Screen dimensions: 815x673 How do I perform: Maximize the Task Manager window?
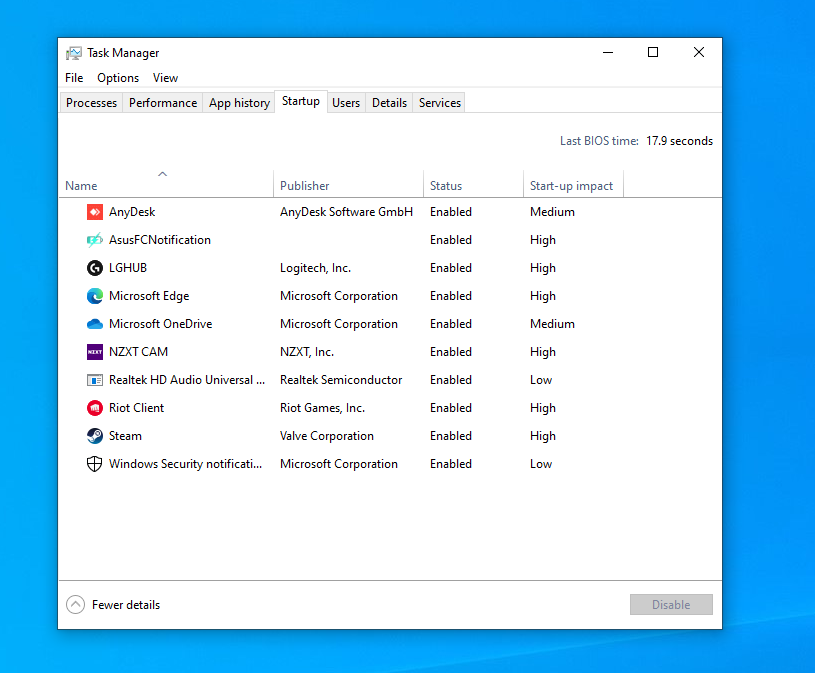tap(653, 52)
